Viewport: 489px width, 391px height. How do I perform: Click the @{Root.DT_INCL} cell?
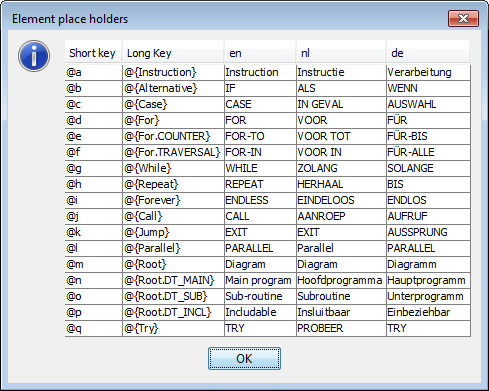coord(173,312)
